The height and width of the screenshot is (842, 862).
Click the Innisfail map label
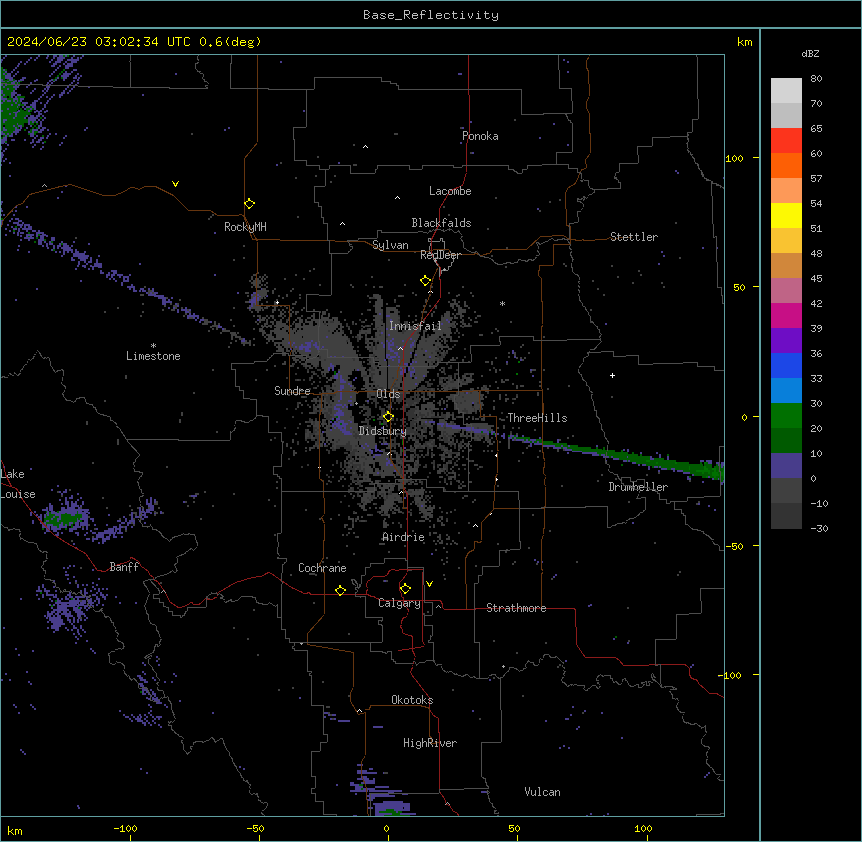coord(415,326)
